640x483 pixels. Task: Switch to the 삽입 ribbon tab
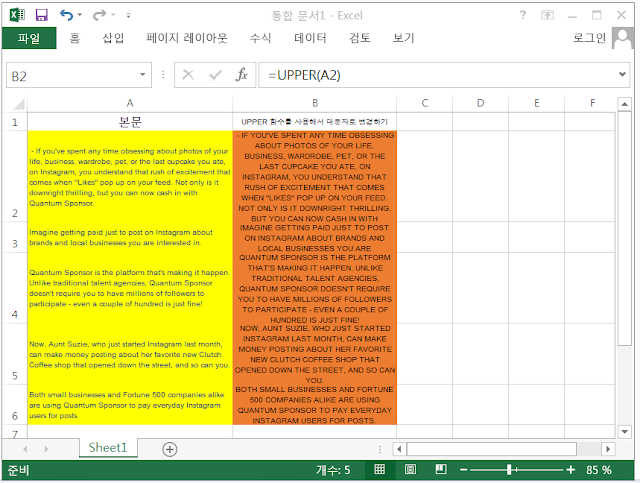(113, 38)
